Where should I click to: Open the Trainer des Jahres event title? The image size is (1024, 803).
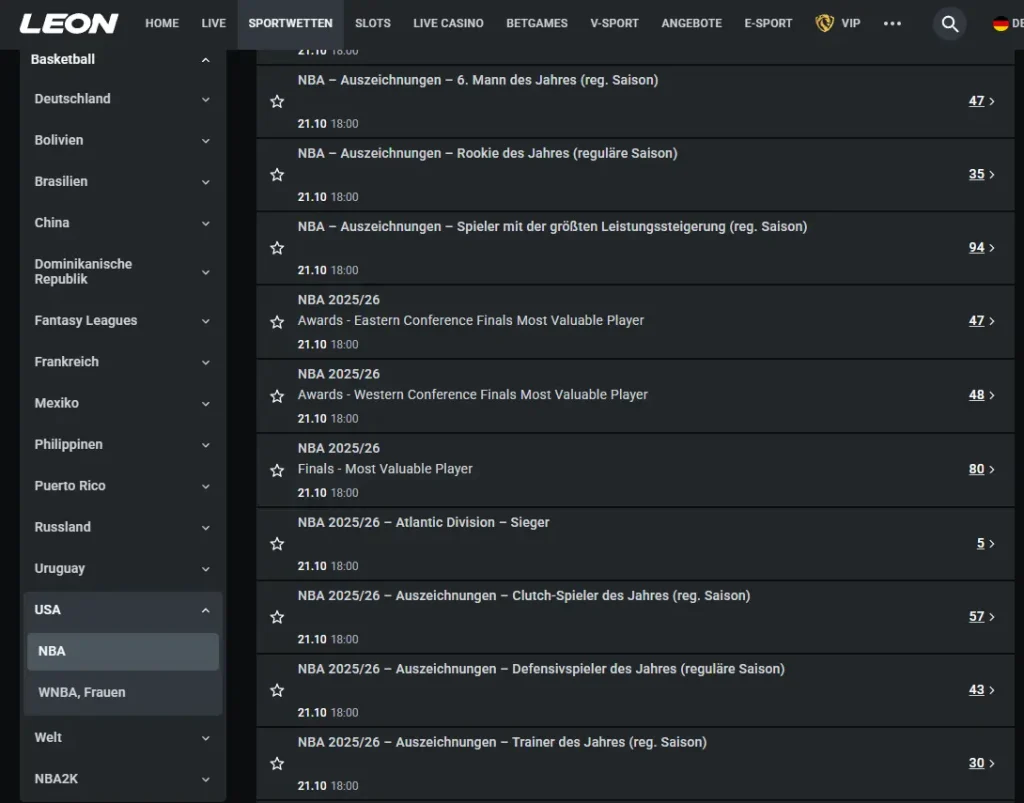[502, 742]
